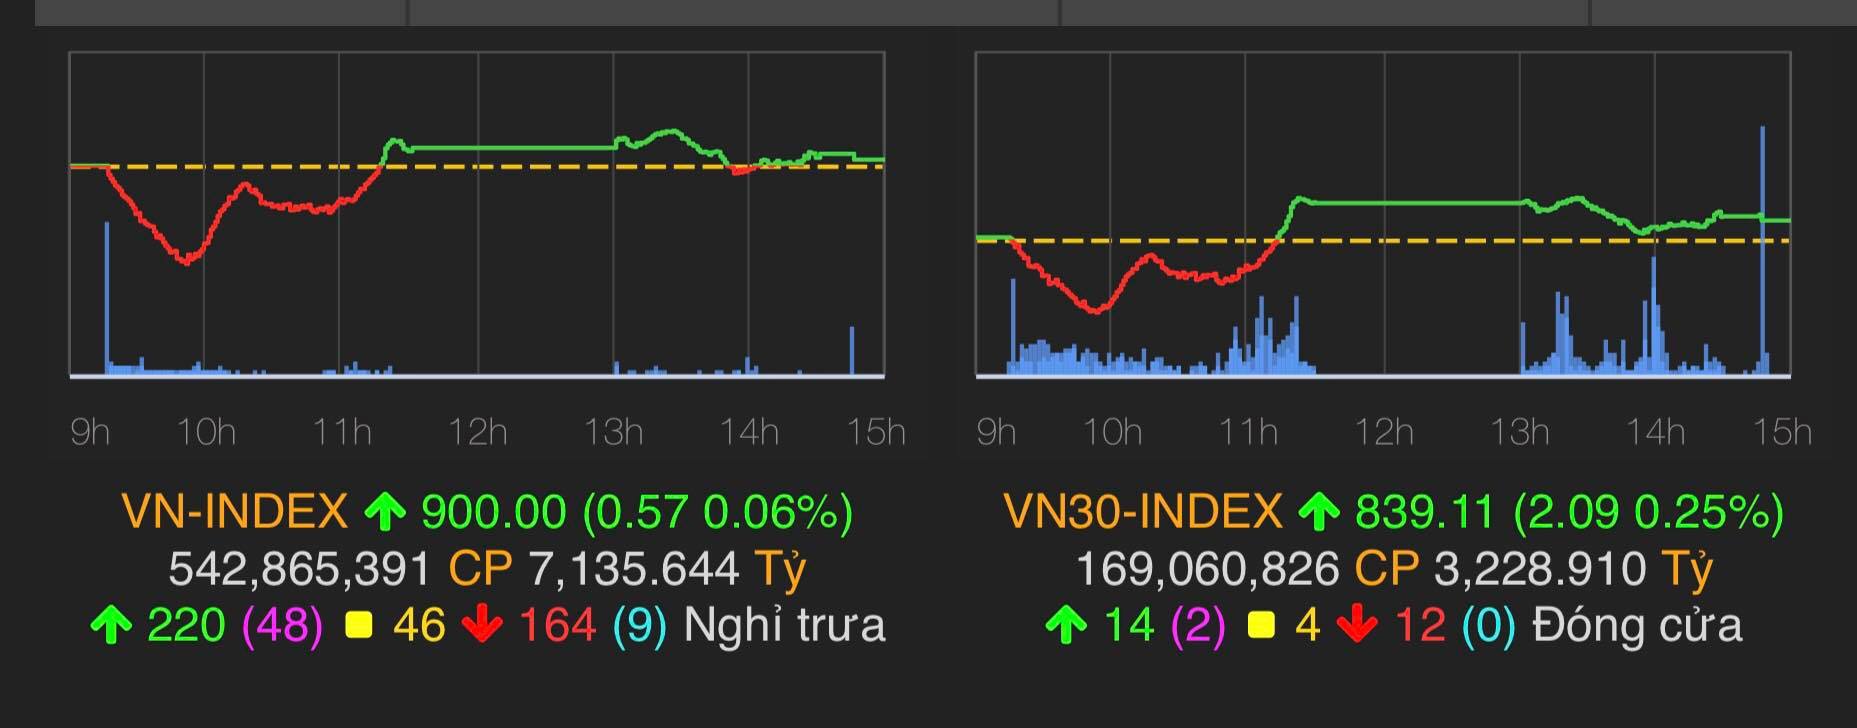Click the VN30 advancers count 14
1857x728 pixels.
(1128, 626)
